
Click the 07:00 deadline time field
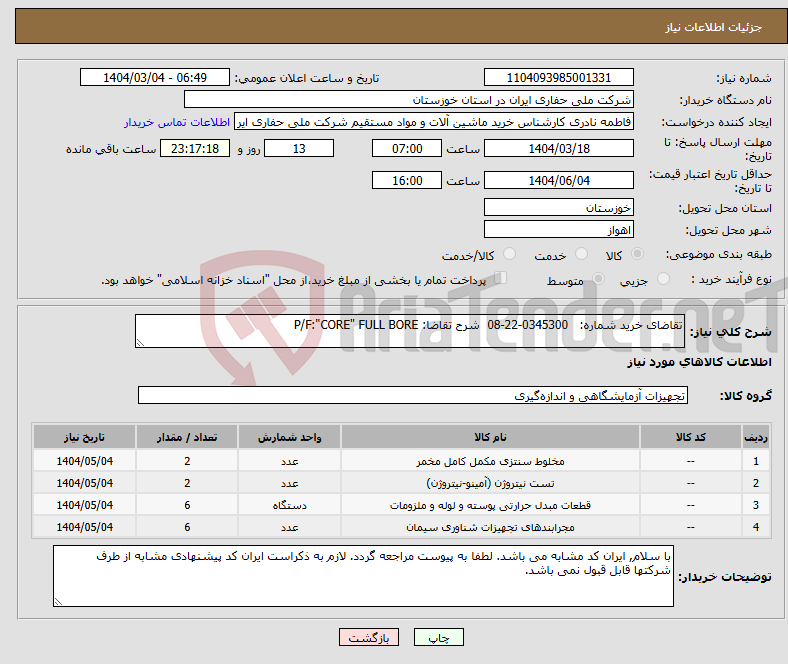coord(405,148)
